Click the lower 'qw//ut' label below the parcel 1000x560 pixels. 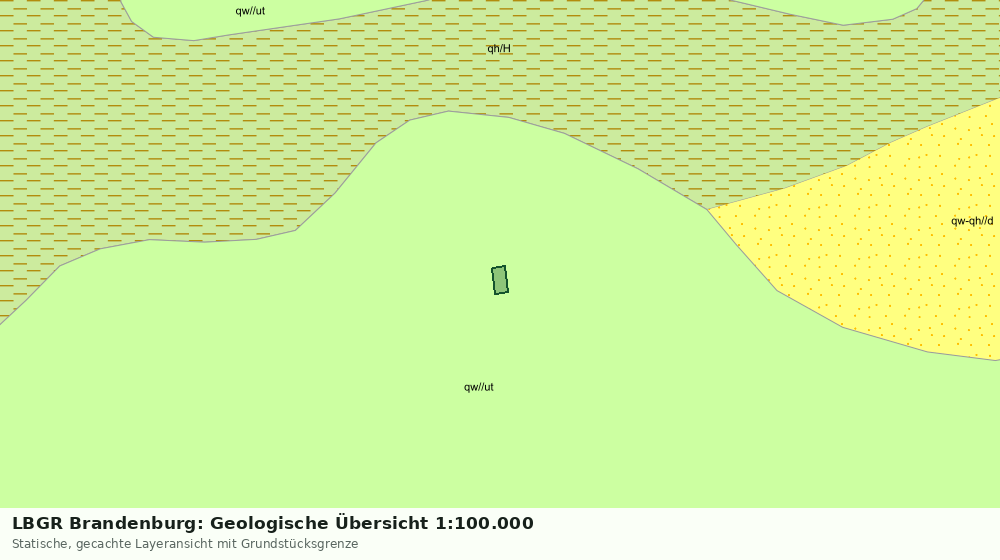(478, 387)
